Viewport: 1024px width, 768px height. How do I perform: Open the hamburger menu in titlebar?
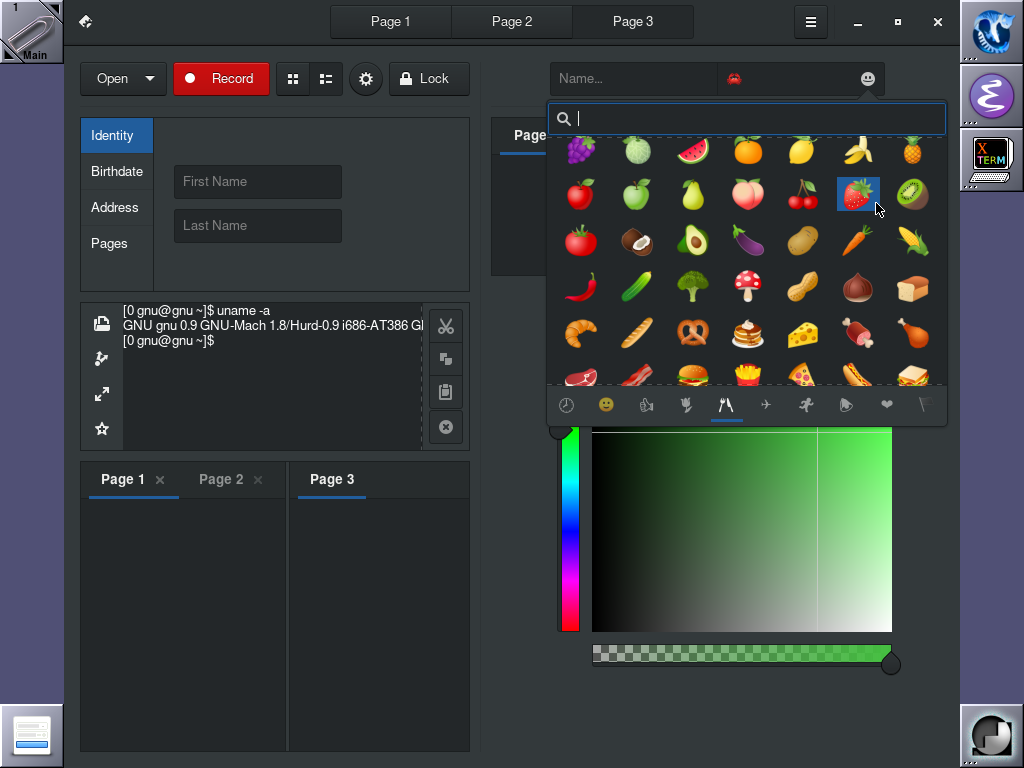(x=810, y=22)
